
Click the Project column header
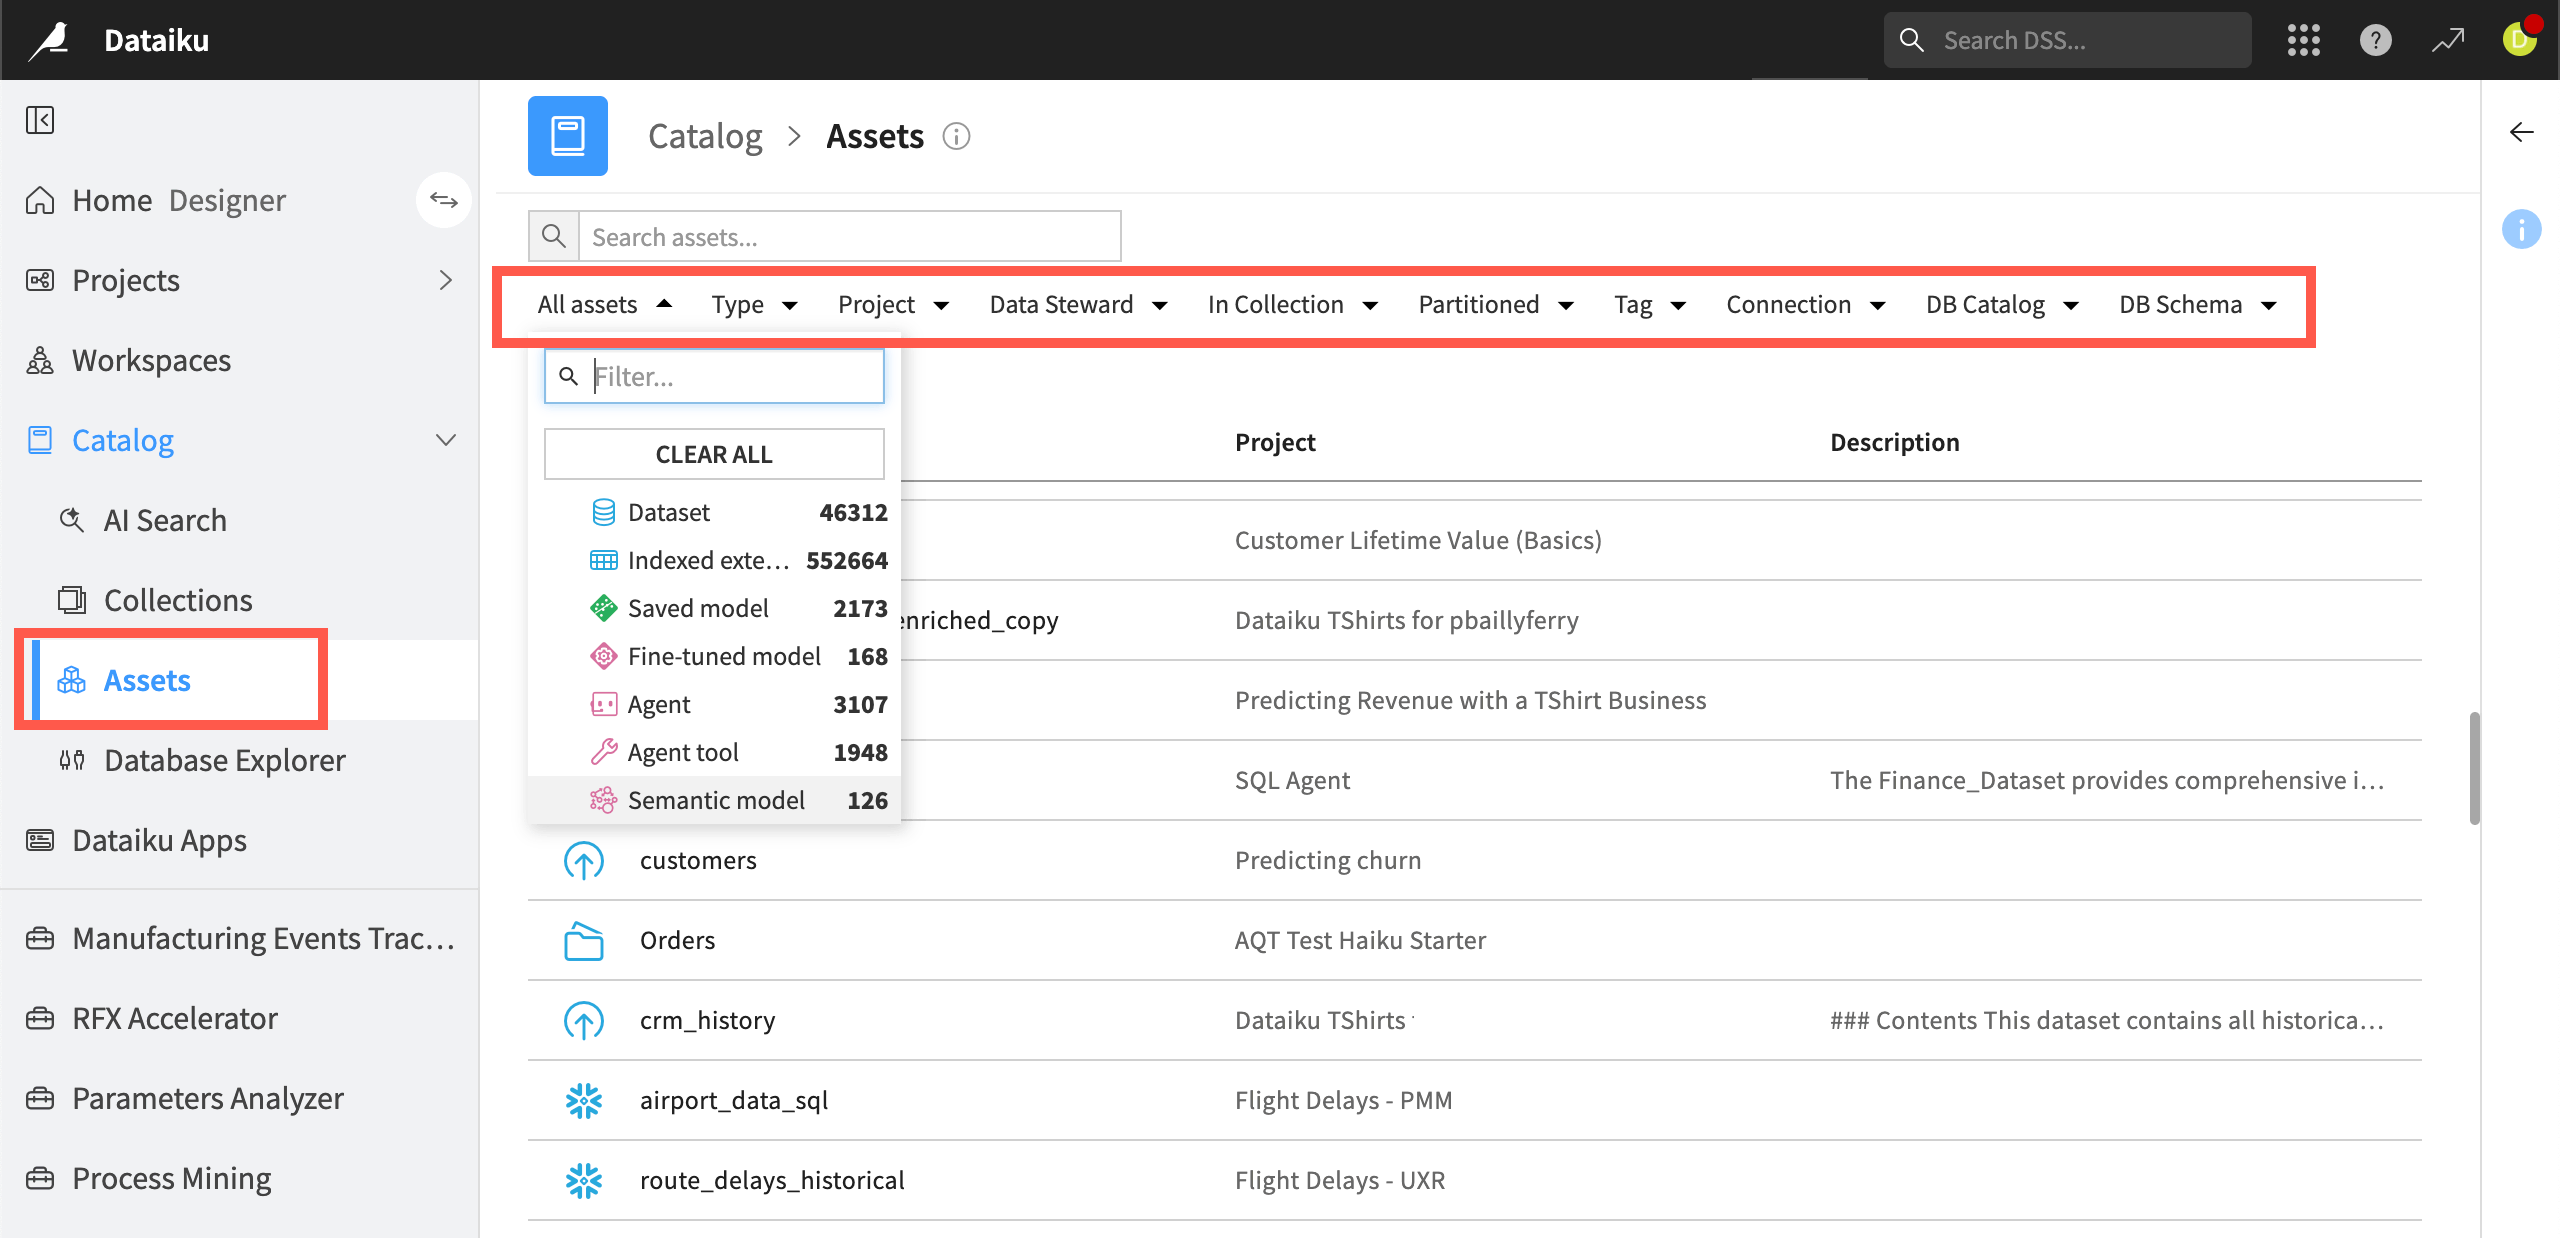click(1275, 442)
